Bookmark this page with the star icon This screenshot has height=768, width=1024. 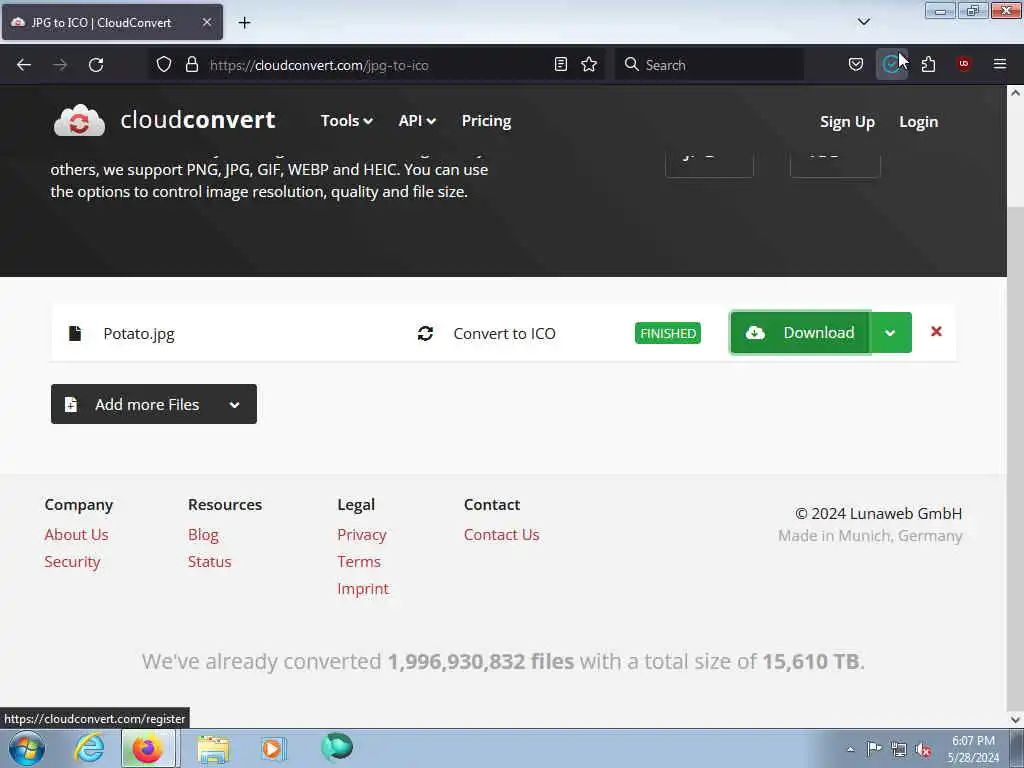(589, 64)
